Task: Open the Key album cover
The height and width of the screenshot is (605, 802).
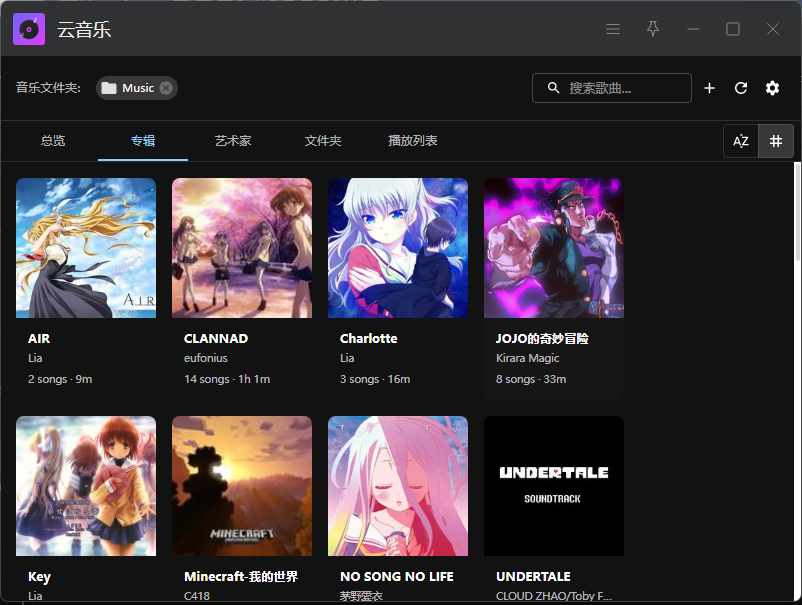Action: [86, 486]
